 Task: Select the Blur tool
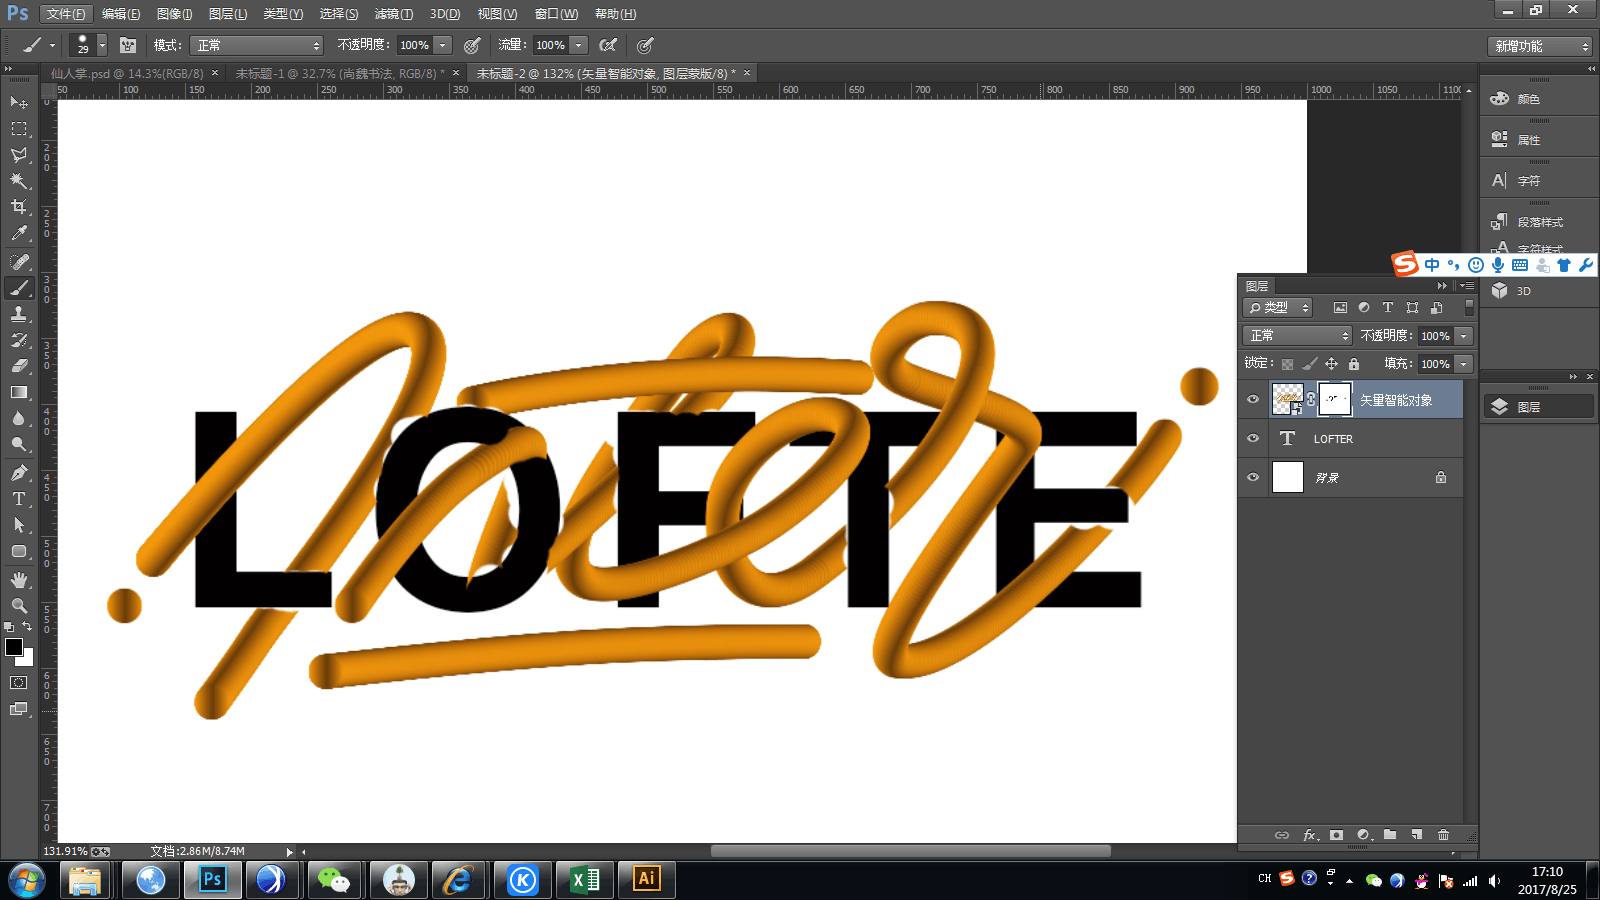pos(19,418)
